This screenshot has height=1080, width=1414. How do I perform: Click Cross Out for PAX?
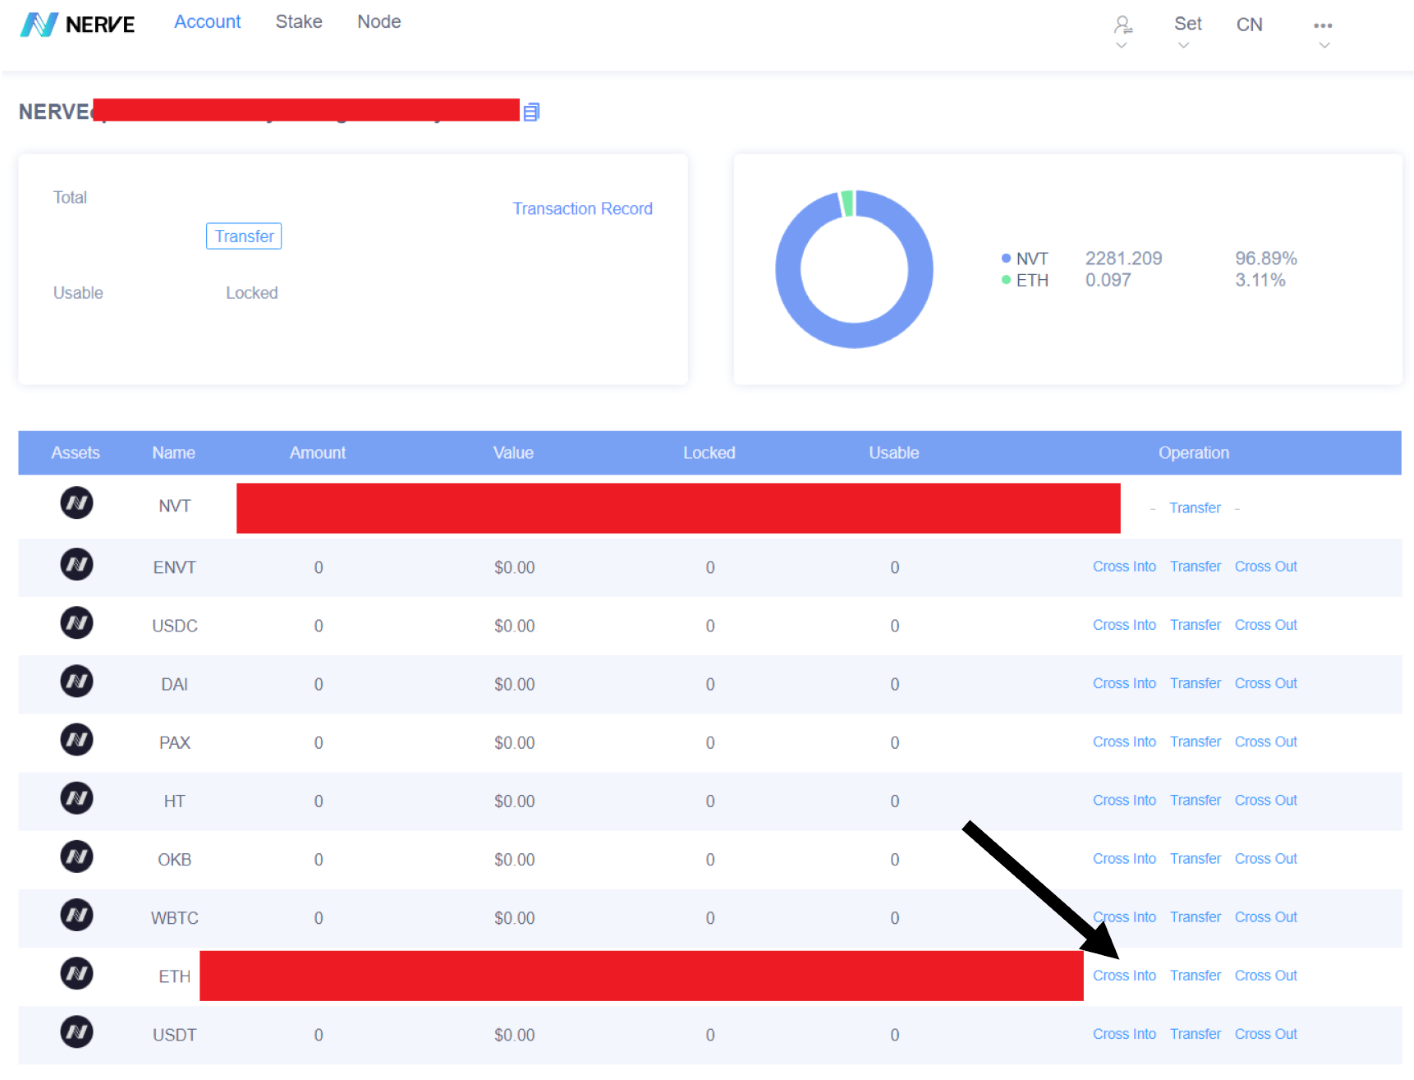tap(1266, 742)
